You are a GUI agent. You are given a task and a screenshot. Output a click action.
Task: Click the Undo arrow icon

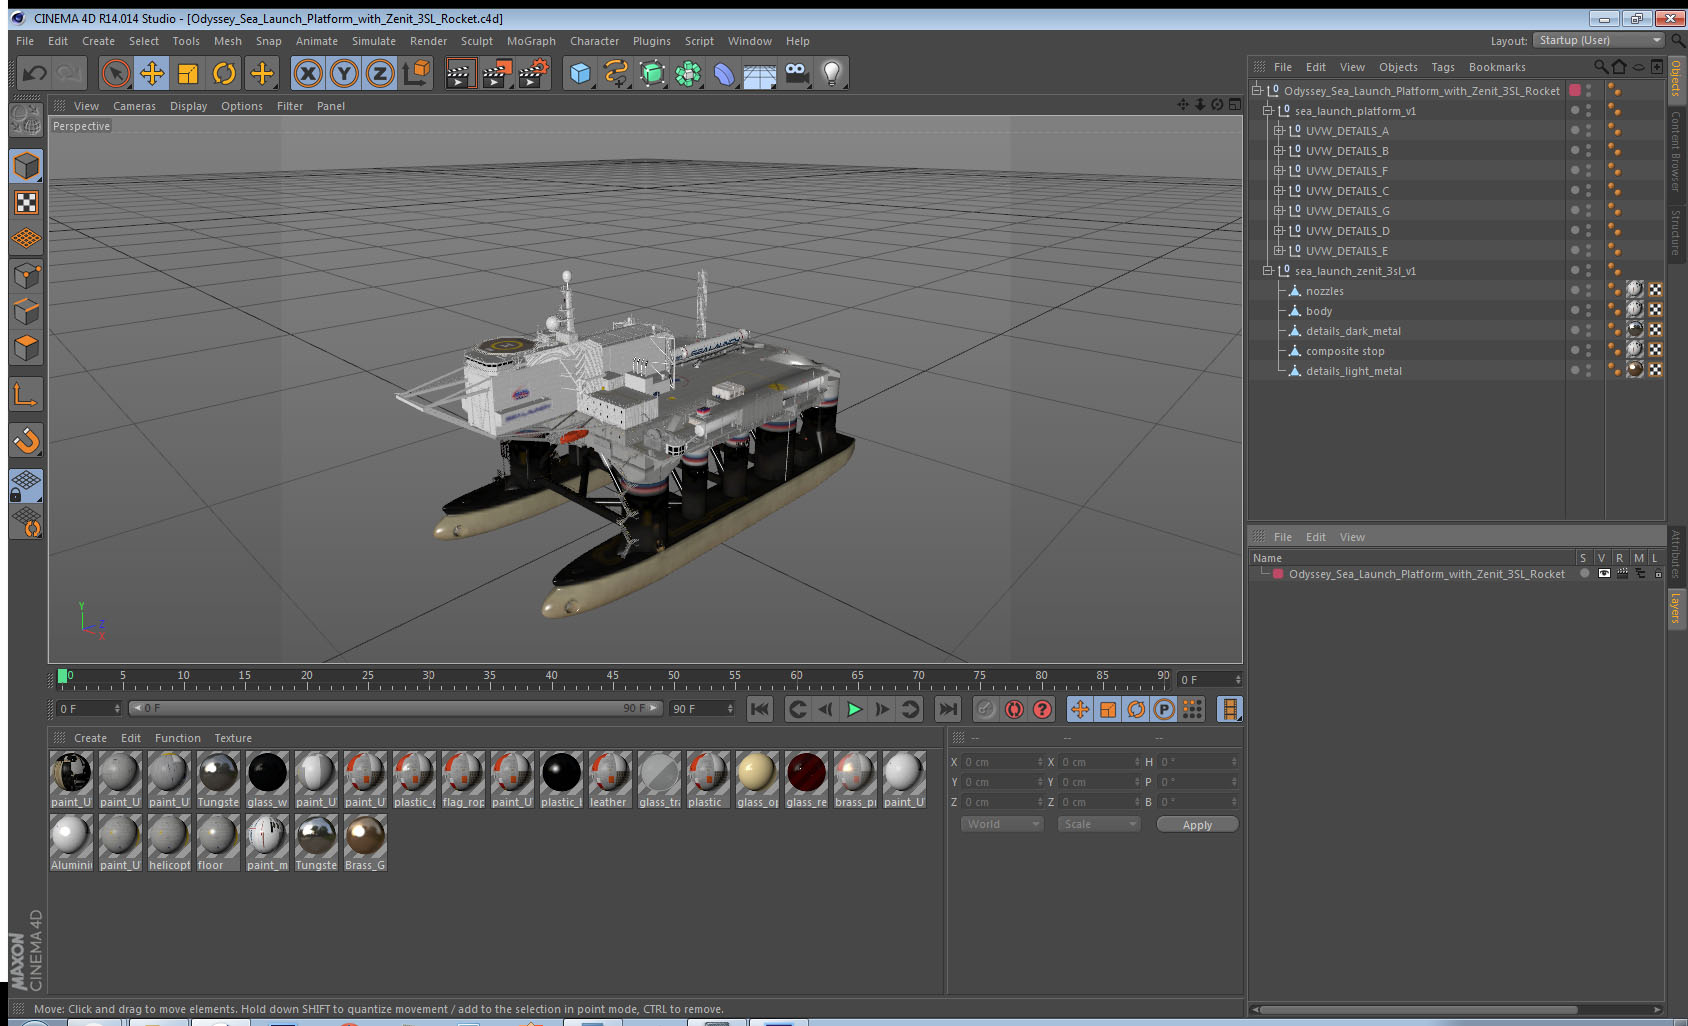click(35, 73)
